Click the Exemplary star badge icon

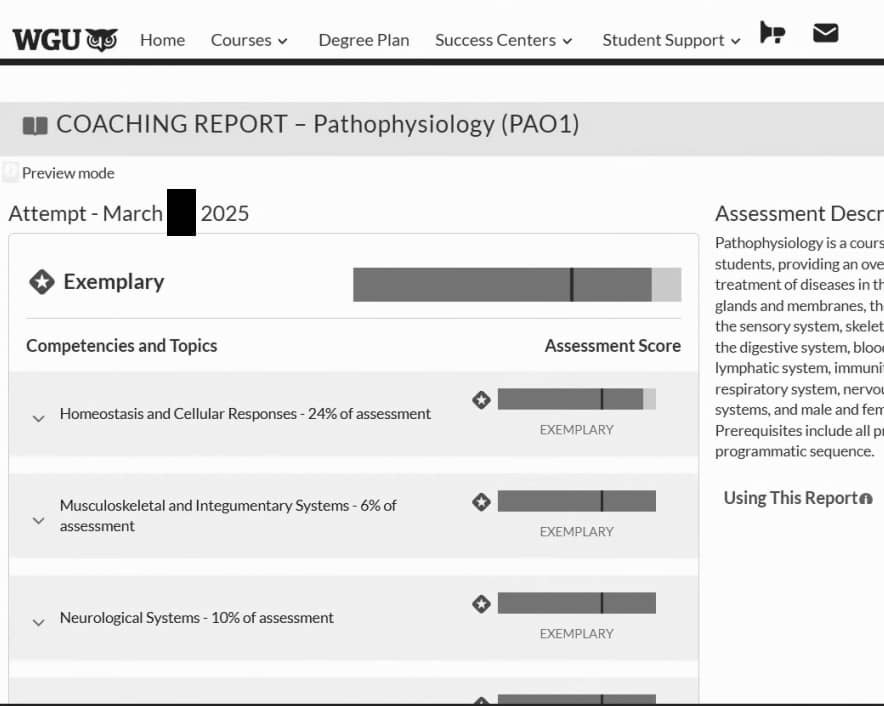coord(42,282)
